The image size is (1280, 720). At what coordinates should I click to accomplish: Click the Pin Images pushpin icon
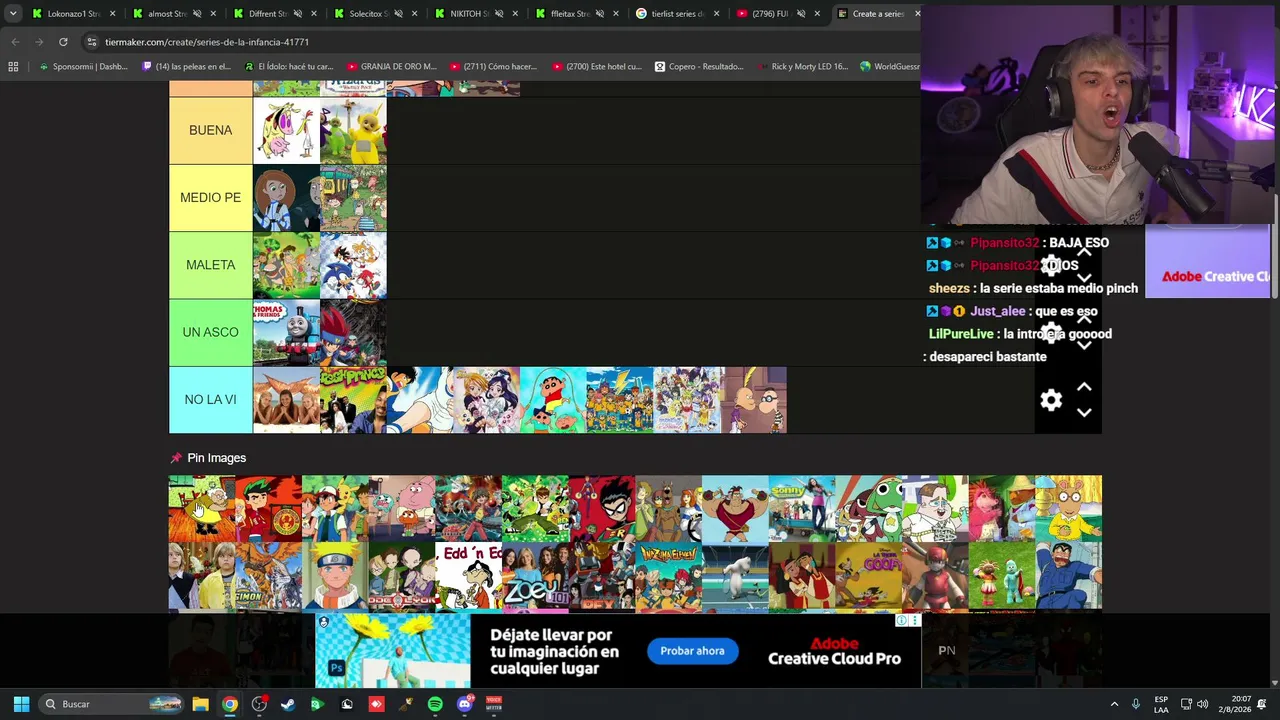(x=176, y=458)
